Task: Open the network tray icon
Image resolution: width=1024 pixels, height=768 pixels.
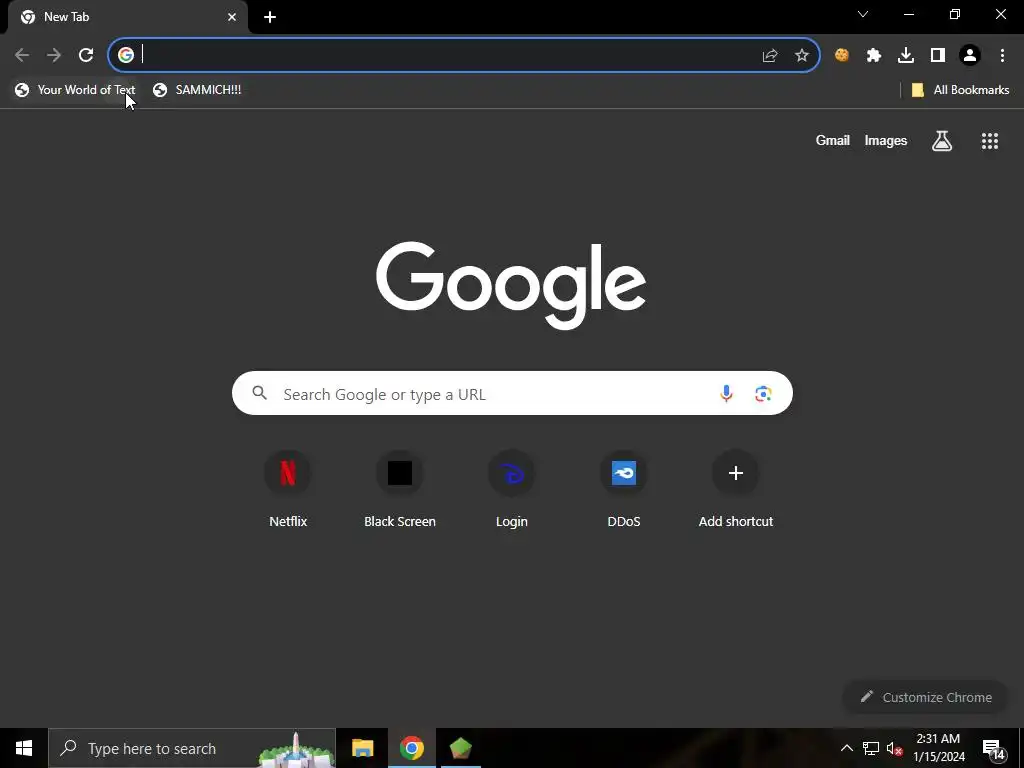Action: [871, 748]
